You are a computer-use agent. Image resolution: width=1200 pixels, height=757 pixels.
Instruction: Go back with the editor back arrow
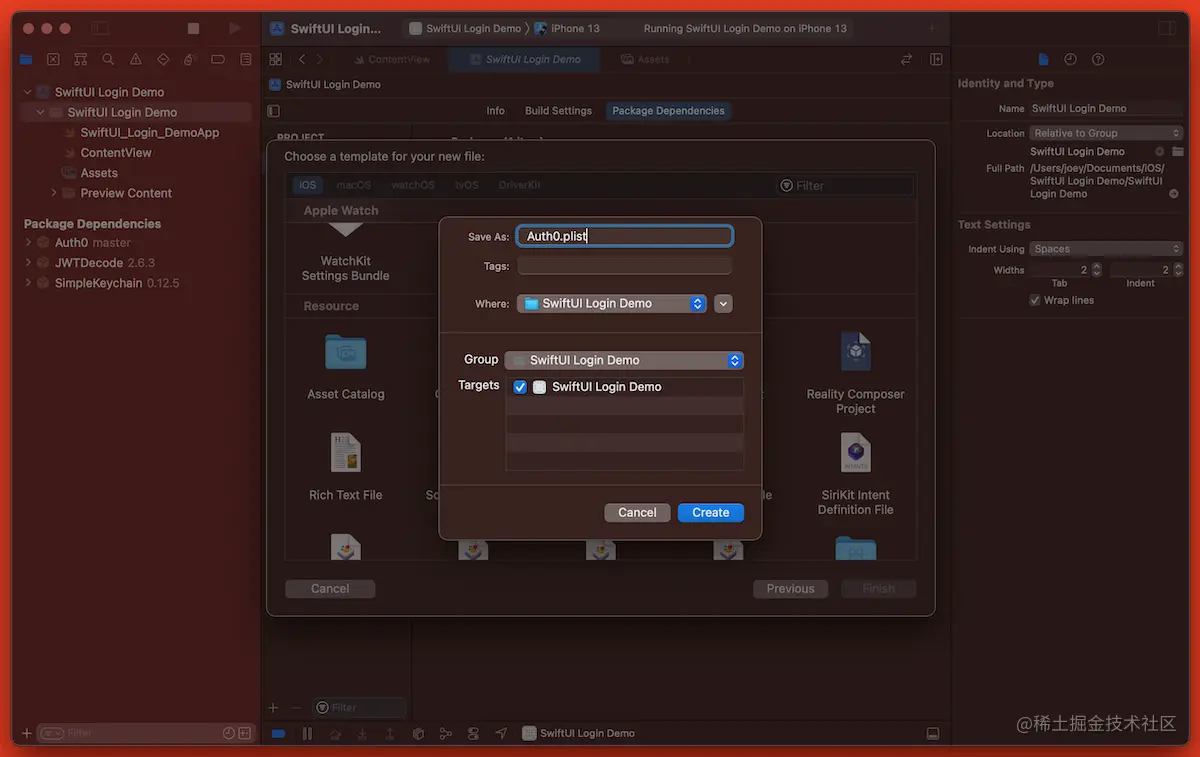click(303, 60)
